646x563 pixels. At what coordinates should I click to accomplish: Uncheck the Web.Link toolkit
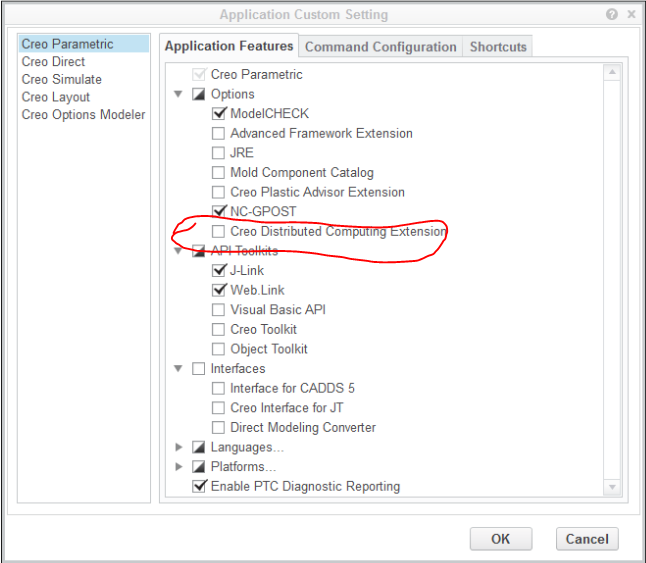point(218,290)
